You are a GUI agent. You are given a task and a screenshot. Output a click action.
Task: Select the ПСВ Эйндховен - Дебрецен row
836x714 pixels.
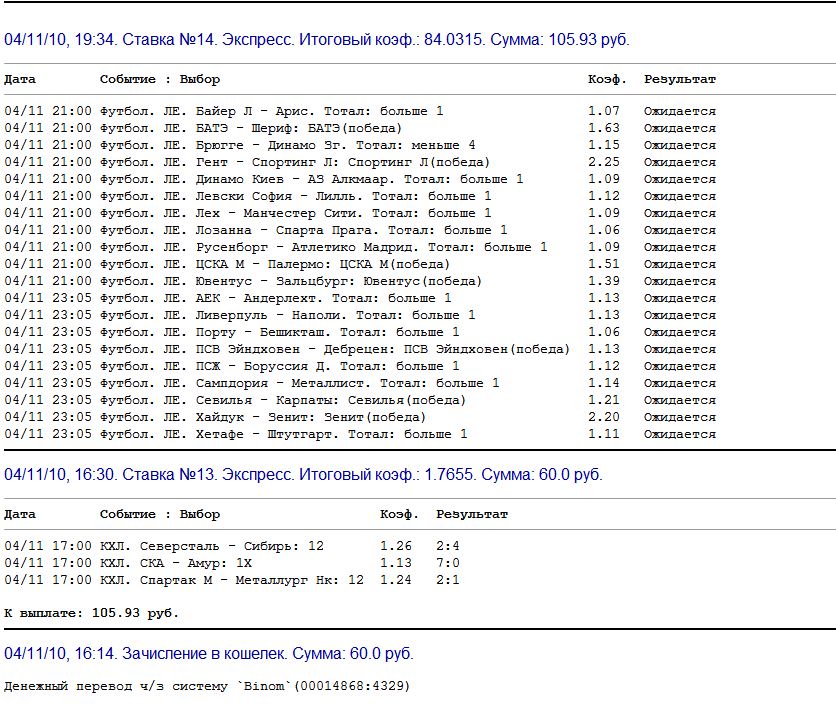360,349
